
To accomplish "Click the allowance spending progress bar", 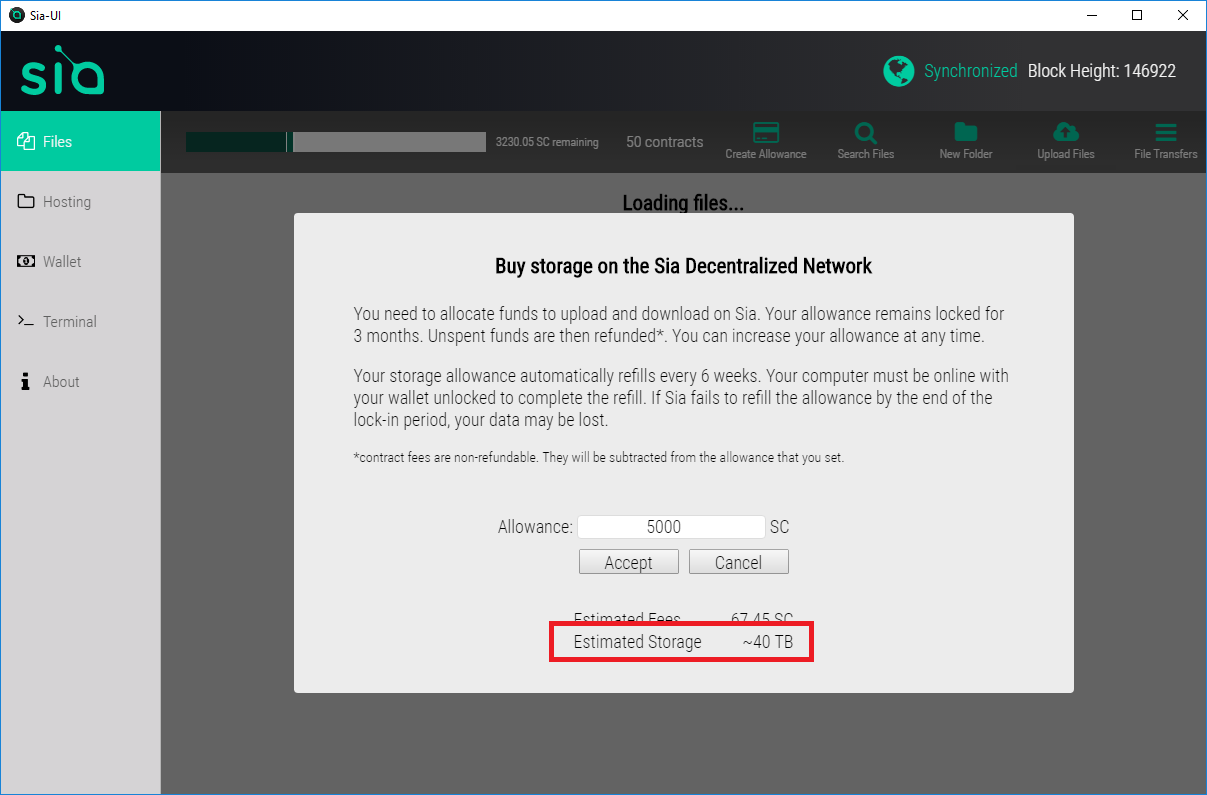I will (x=336, y=142).
